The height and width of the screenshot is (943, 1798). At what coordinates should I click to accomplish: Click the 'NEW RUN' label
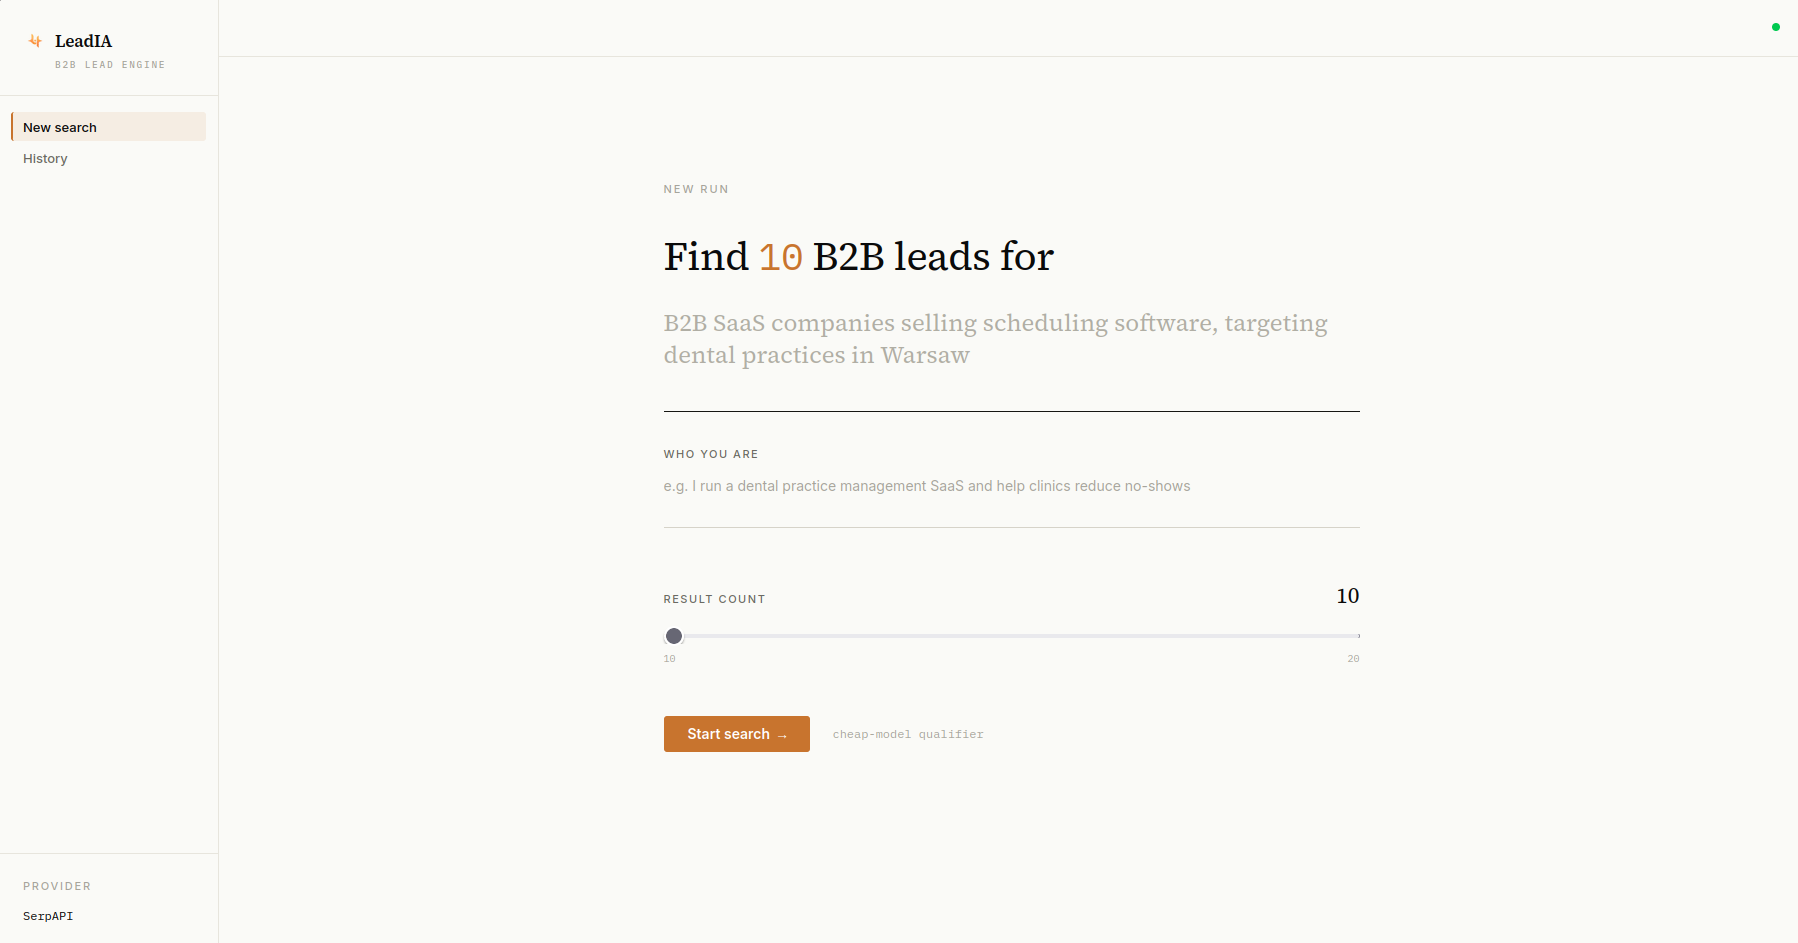pyautogui.click(x=696, y=189)
